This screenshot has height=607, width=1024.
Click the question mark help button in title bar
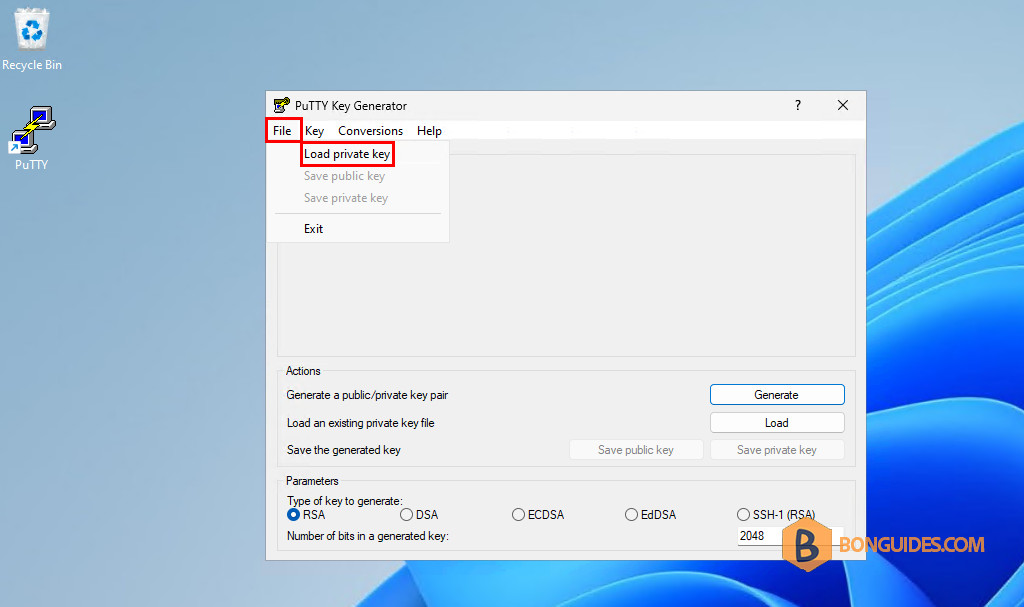[797, 105]
